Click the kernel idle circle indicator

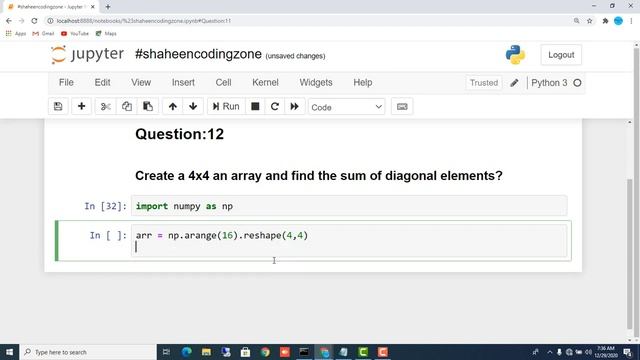[577, 83]
